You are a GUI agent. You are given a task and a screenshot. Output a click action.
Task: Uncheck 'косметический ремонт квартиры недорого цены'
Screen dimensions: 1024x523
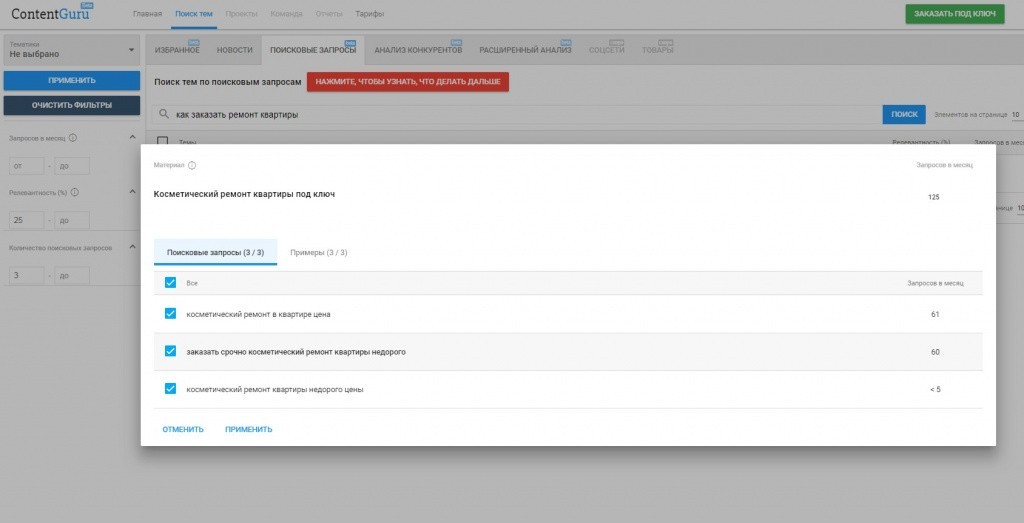(170, 389)
